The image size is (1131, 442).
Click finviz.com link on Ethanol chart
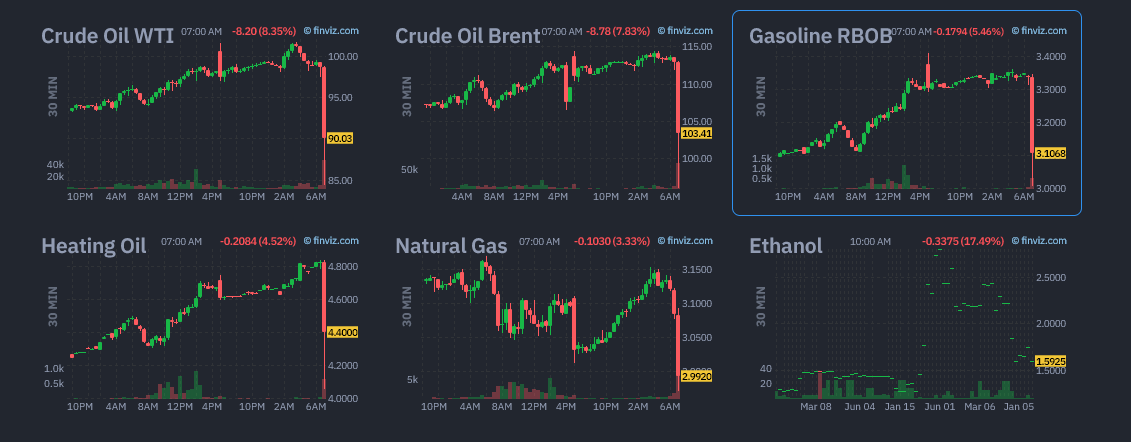click(1039, 241)
